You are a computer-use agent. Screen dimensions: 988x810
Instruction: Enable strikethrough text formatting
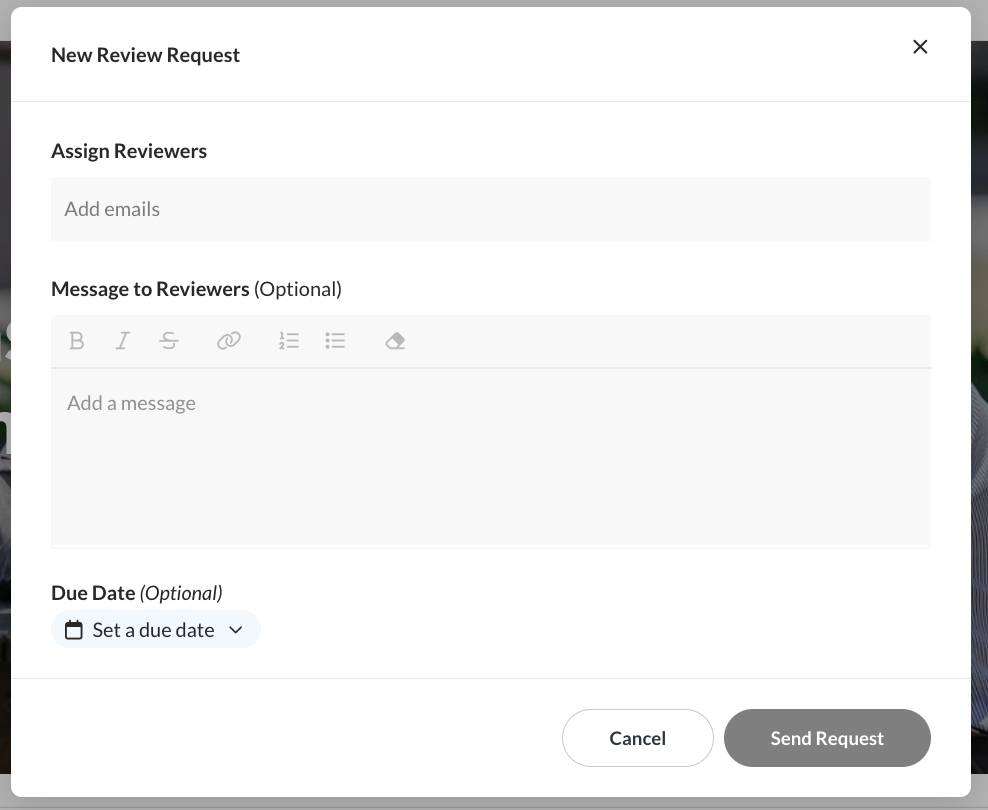[169, 341]
